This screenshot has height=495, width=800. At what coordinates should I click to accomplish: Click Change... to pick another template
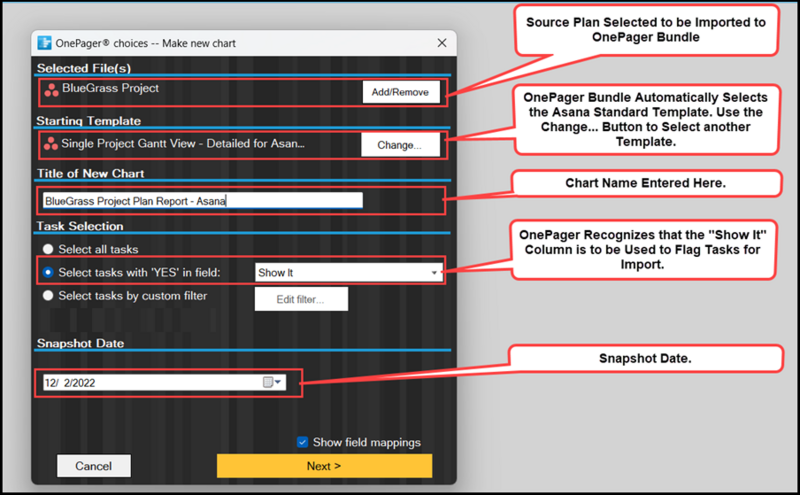[x=400, y=145]
